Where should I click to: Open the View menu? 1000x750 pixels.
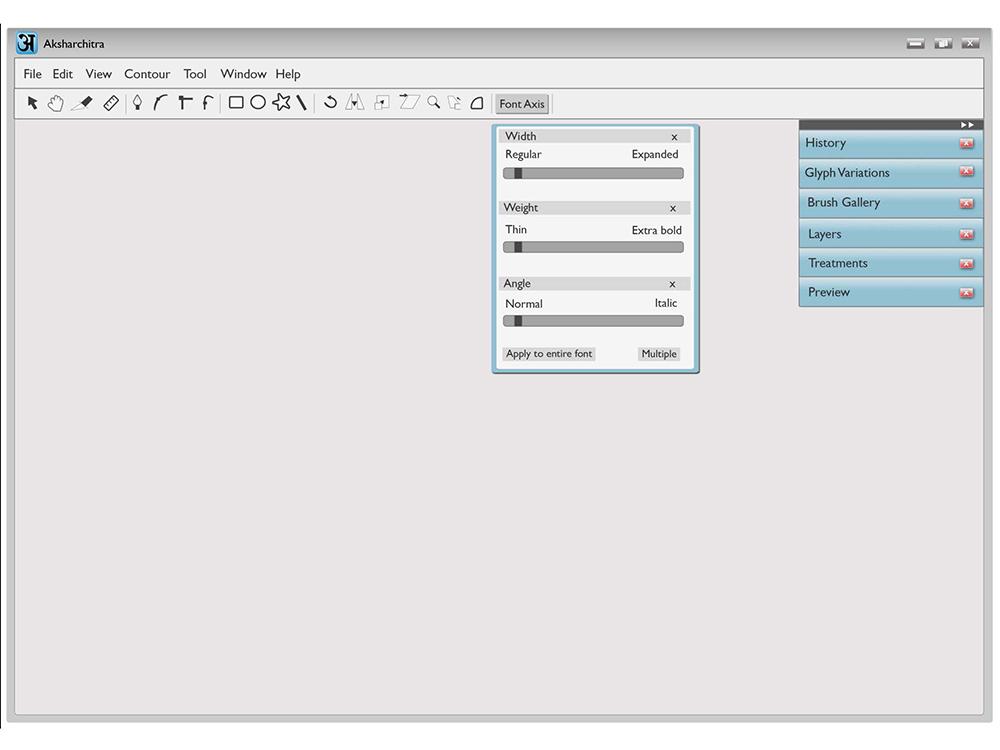99,74
